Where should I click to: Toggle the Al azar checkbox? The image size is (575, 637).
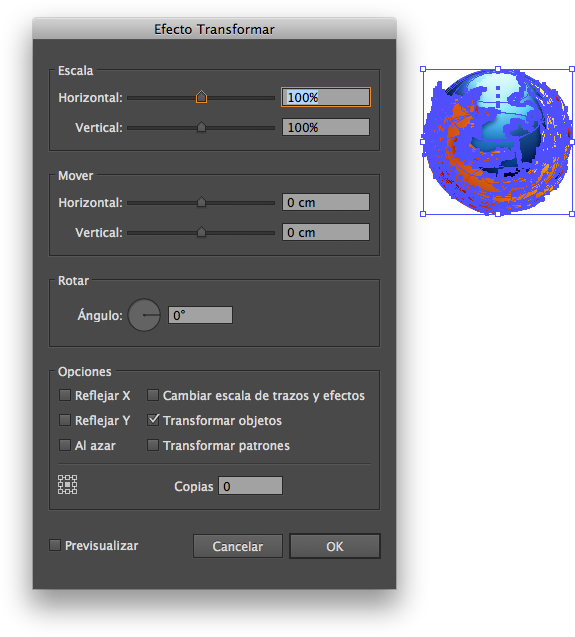coord(65,445)
